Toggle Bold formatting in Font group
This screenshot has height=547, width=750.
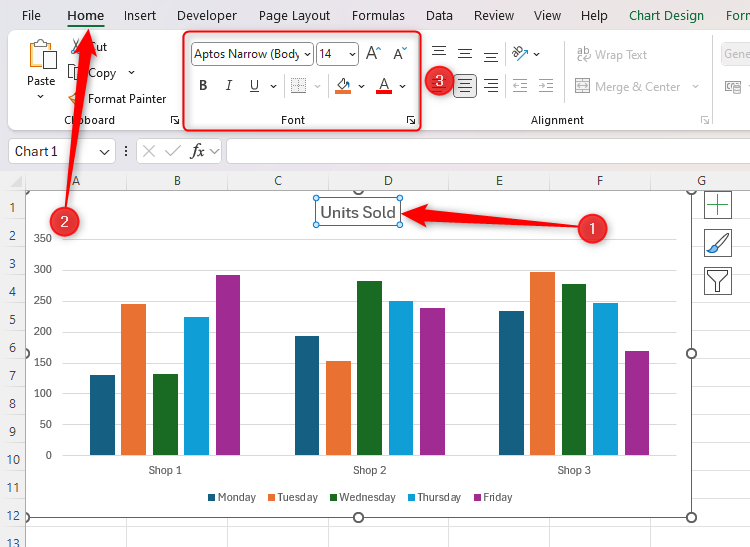(x=204, y=86)
